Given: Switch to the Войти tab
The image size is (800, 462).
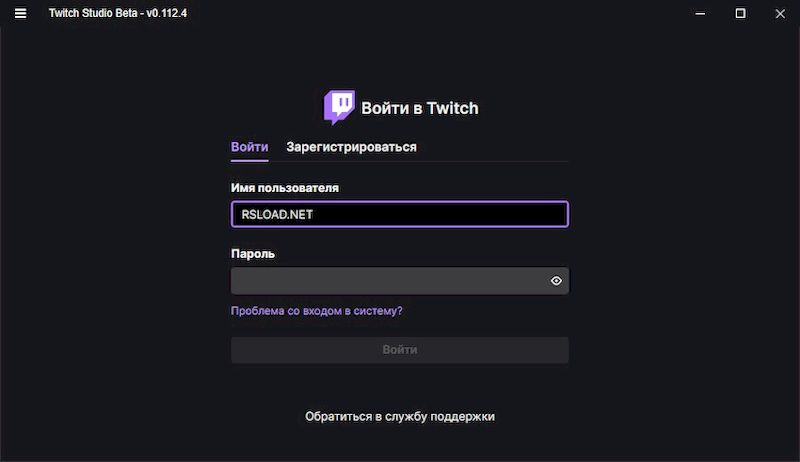Looking at the screenshot, I should [x=249, y=147].
